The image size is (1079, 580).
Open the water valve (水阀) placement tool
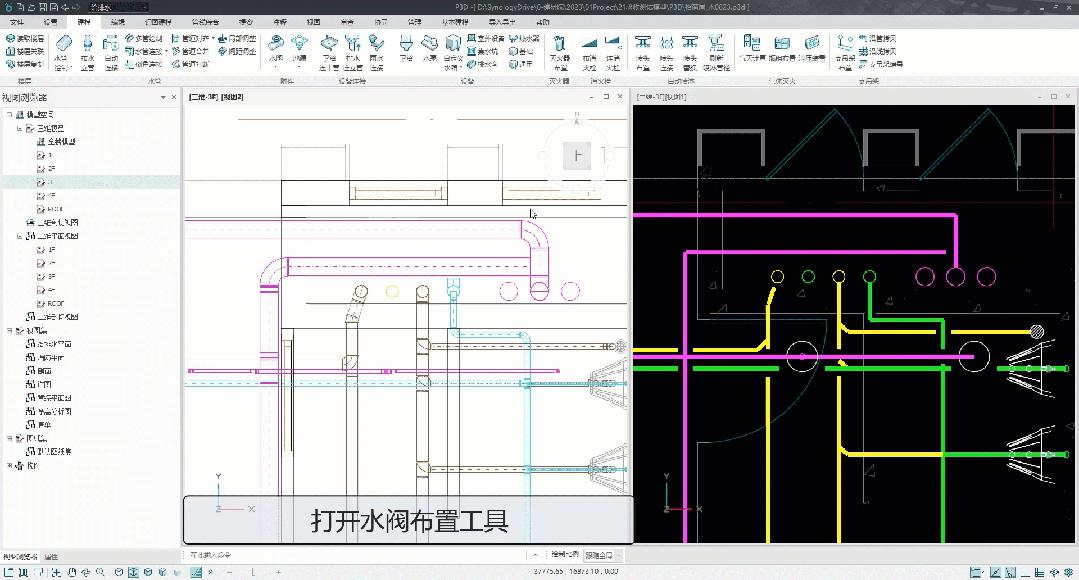276,50
